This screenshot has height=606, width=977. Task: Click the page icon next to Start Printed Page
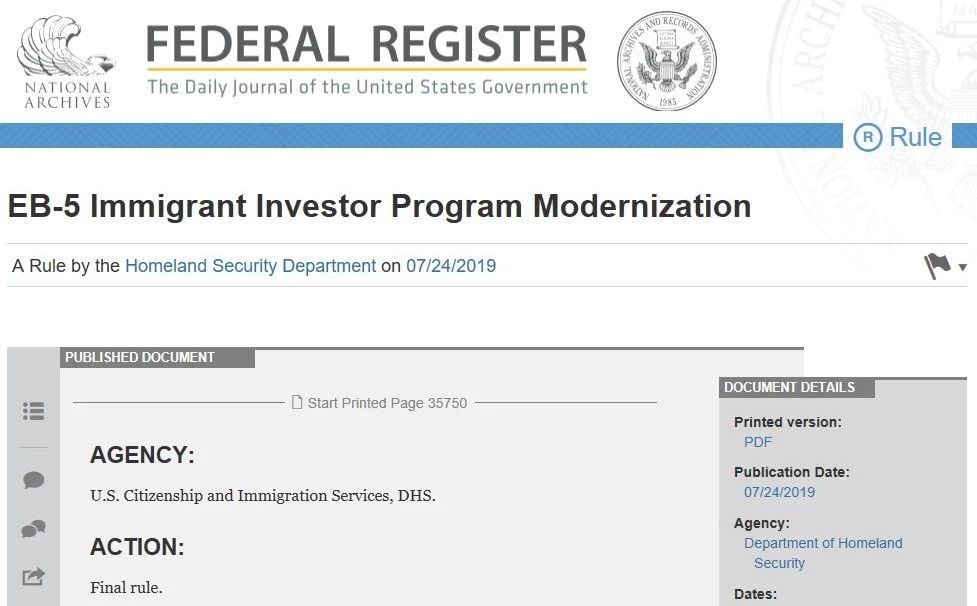click(297, 402)
